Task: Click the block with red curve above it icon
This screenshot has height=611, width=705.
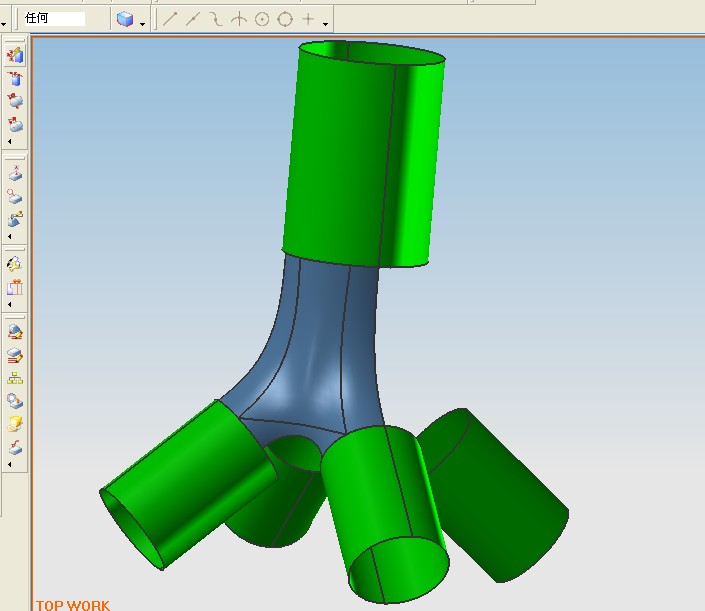Action: pyautogui.click(x=15, y=446)
